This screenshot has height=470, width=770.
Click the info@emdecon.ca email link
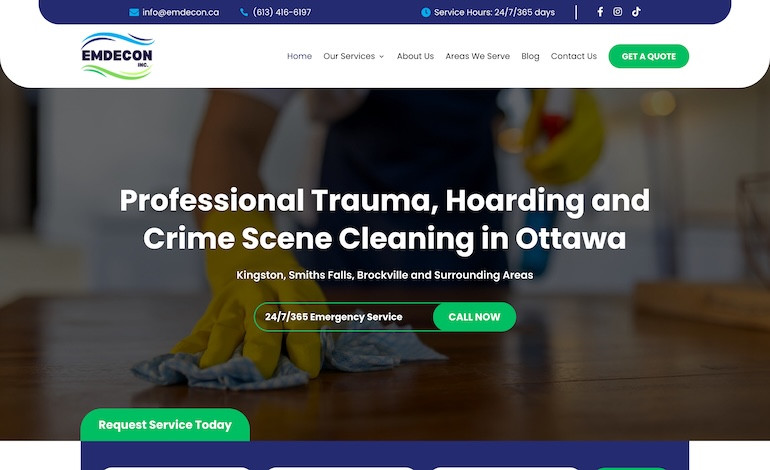tap(180, 13)
